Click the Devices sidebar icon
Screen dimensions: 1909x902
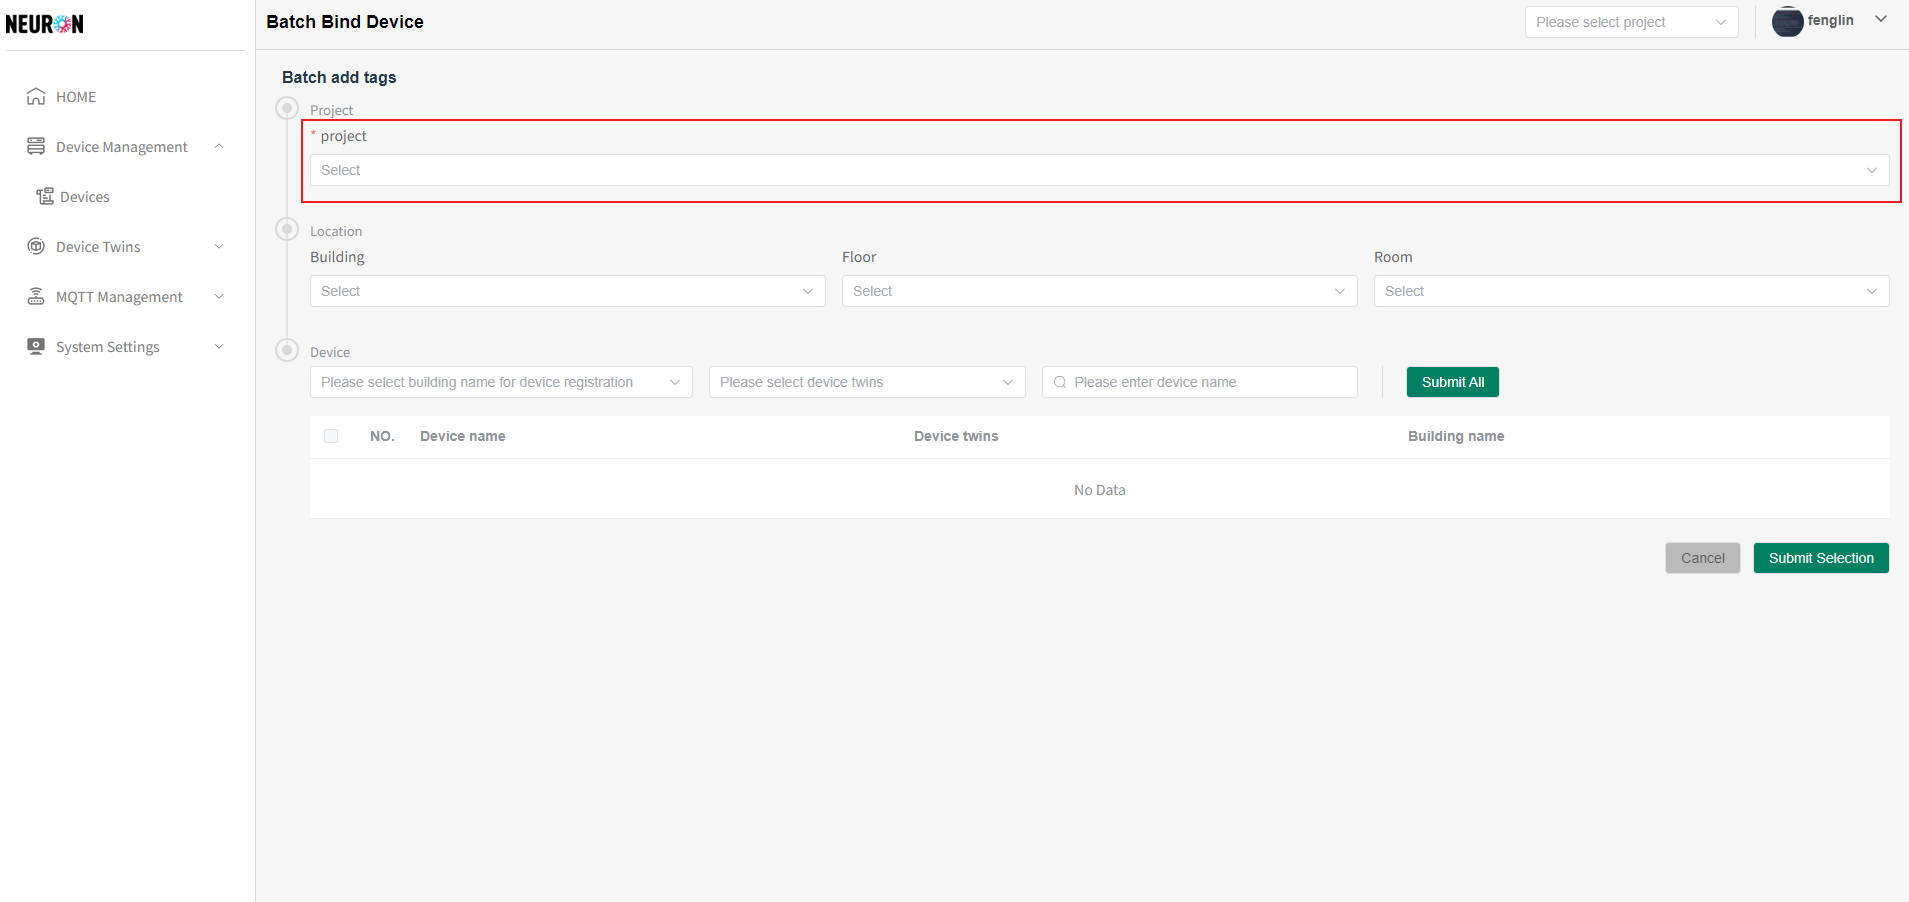coord(45,196)
